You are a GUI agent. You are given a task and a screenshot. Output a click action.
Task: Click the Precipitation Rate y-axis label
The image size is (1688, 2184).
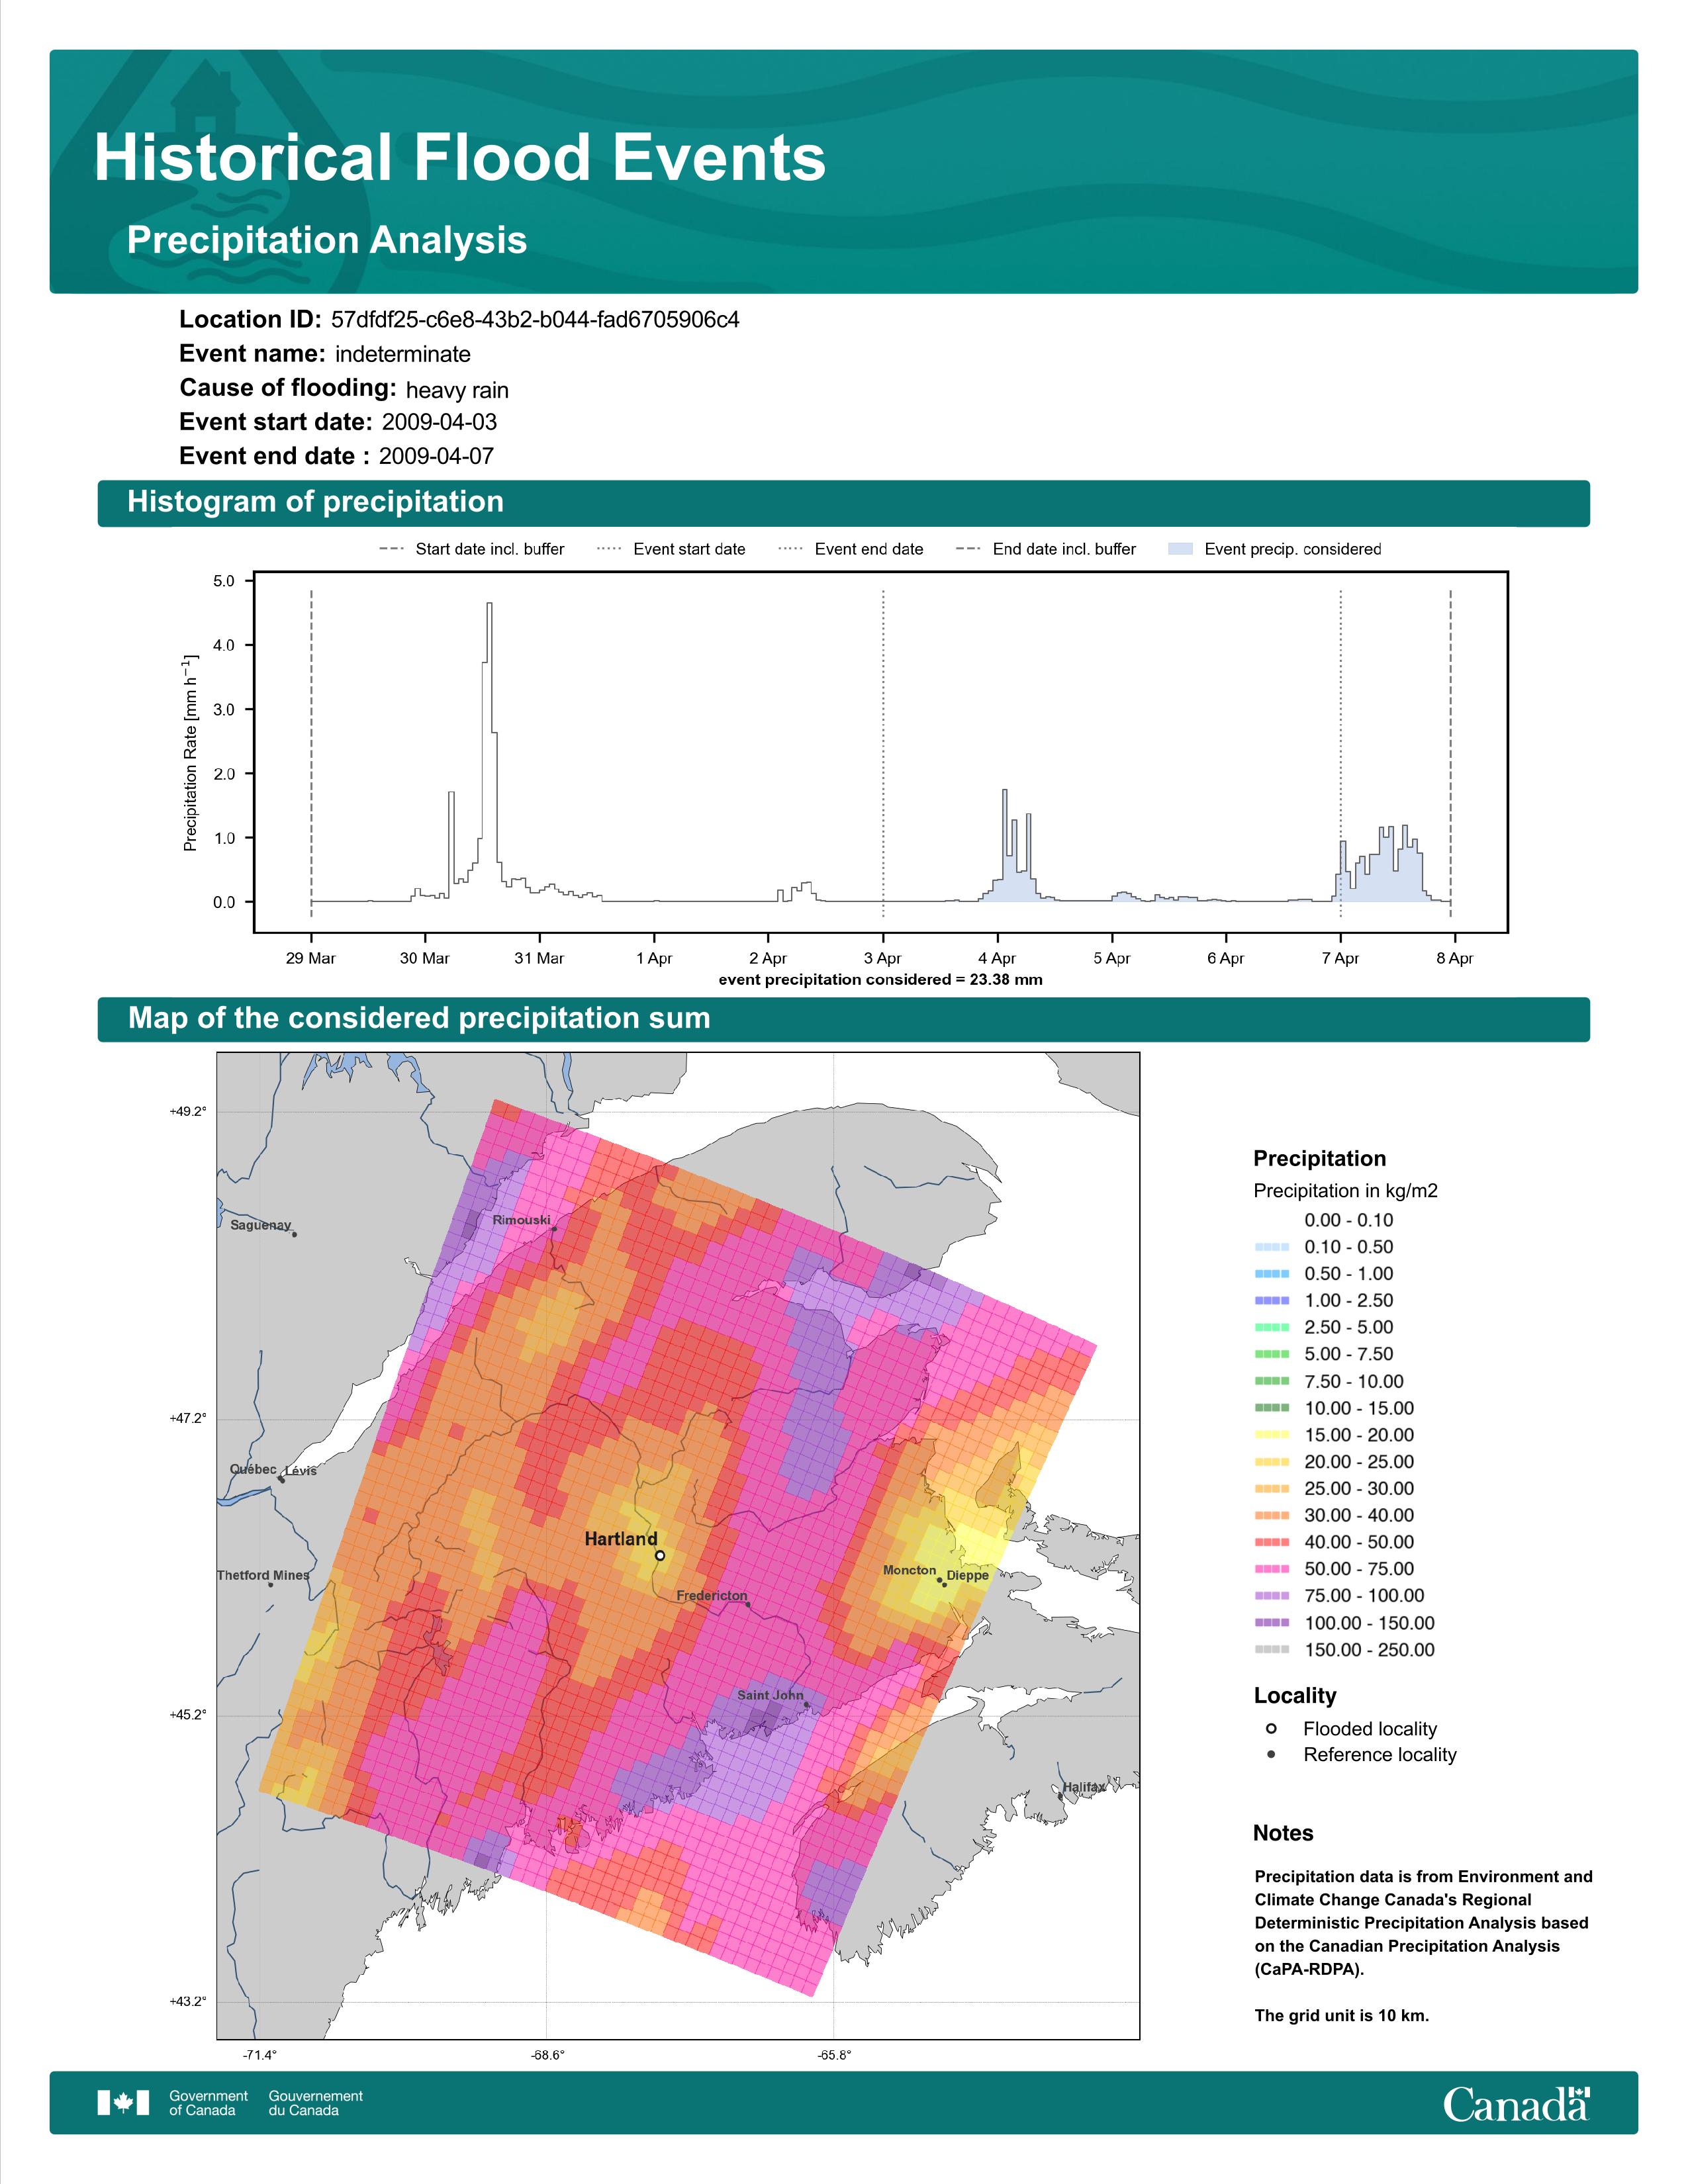point(190,753)
